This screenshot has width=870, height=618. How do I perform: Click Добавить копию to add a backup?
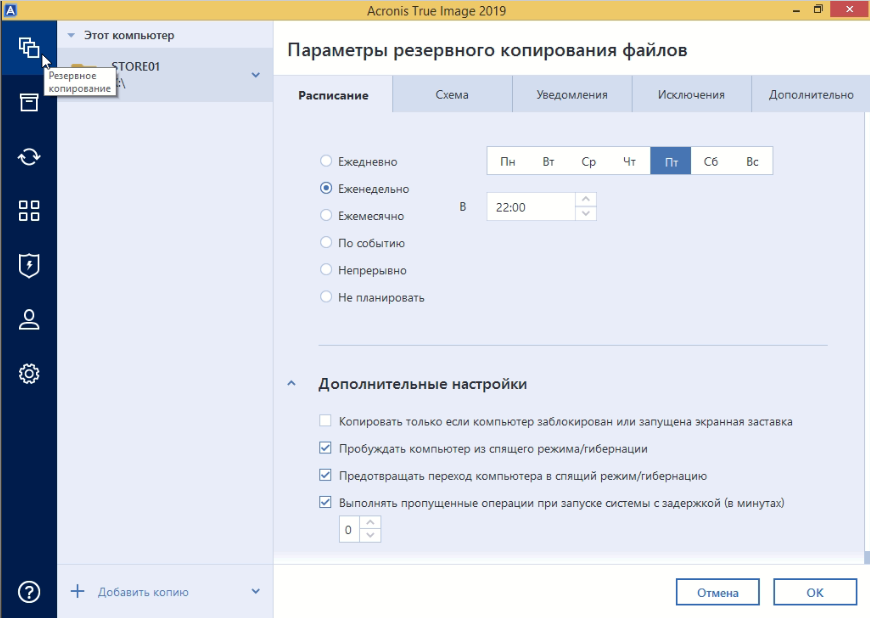143,592
